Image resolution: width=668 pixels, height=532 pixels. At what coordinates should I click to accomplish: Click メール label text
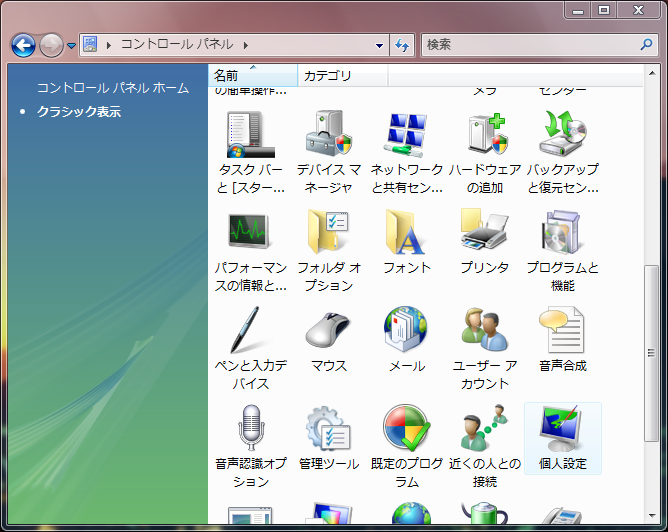pos(407,365)
